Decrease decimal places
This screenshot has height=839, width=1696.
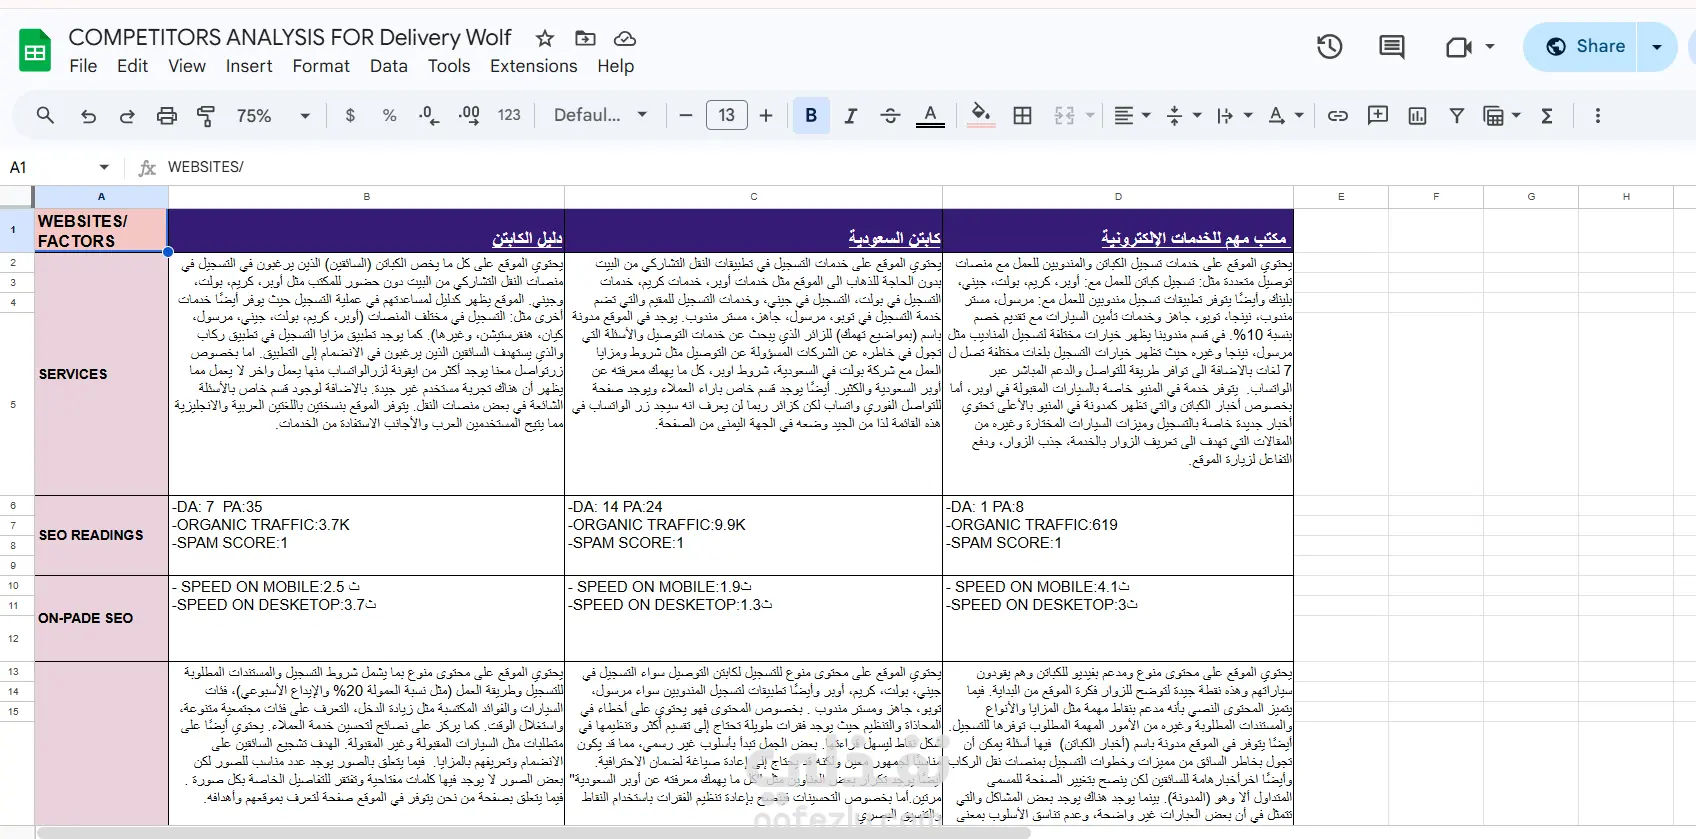pos(429,116)
